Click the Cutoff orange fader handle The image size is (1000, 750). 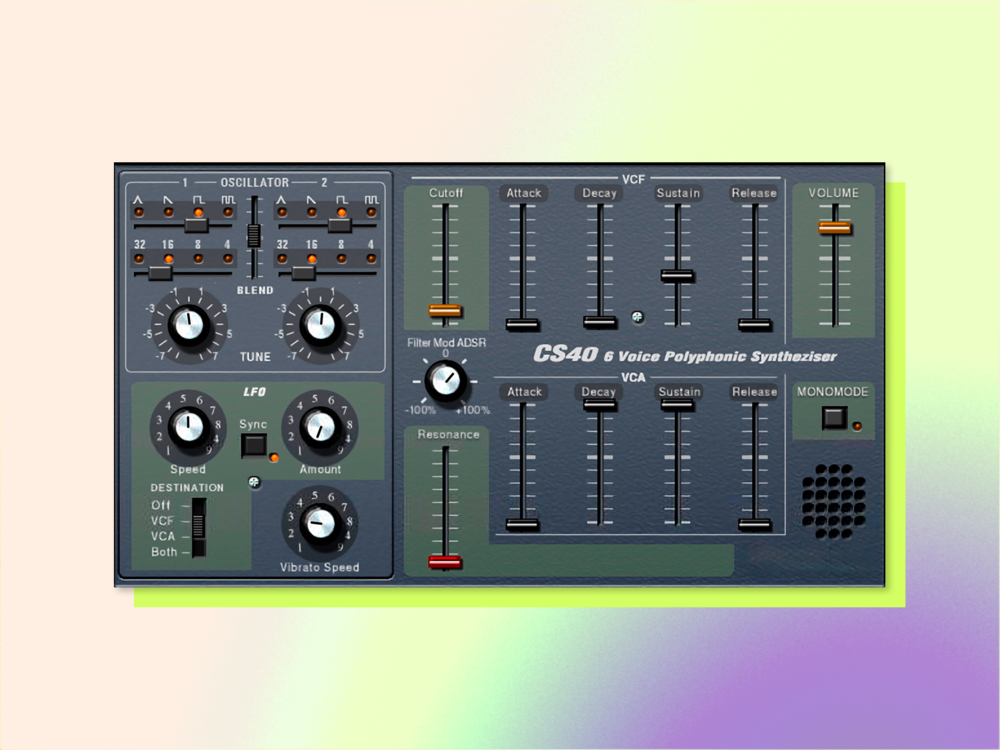pyautogui.click(x=445, y=311)
